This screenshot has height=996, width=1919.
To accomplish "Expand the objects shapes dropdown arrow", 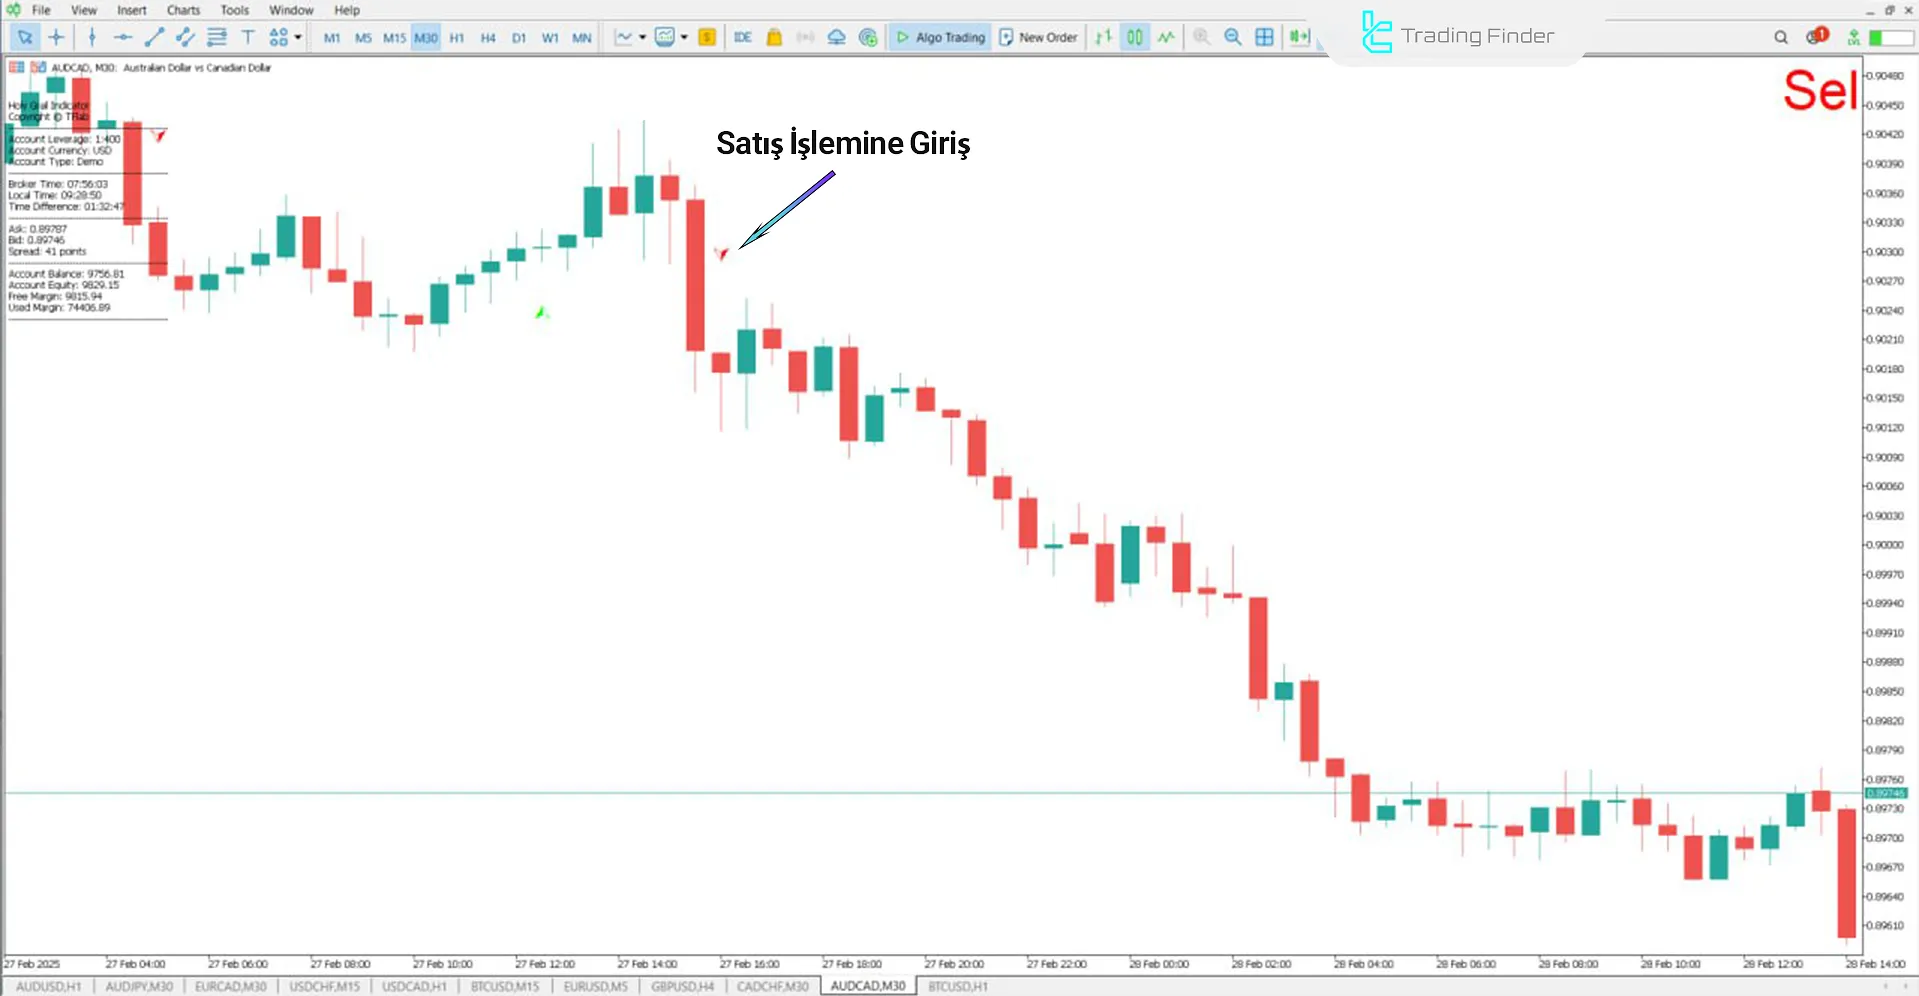I will tap(298, 37).
